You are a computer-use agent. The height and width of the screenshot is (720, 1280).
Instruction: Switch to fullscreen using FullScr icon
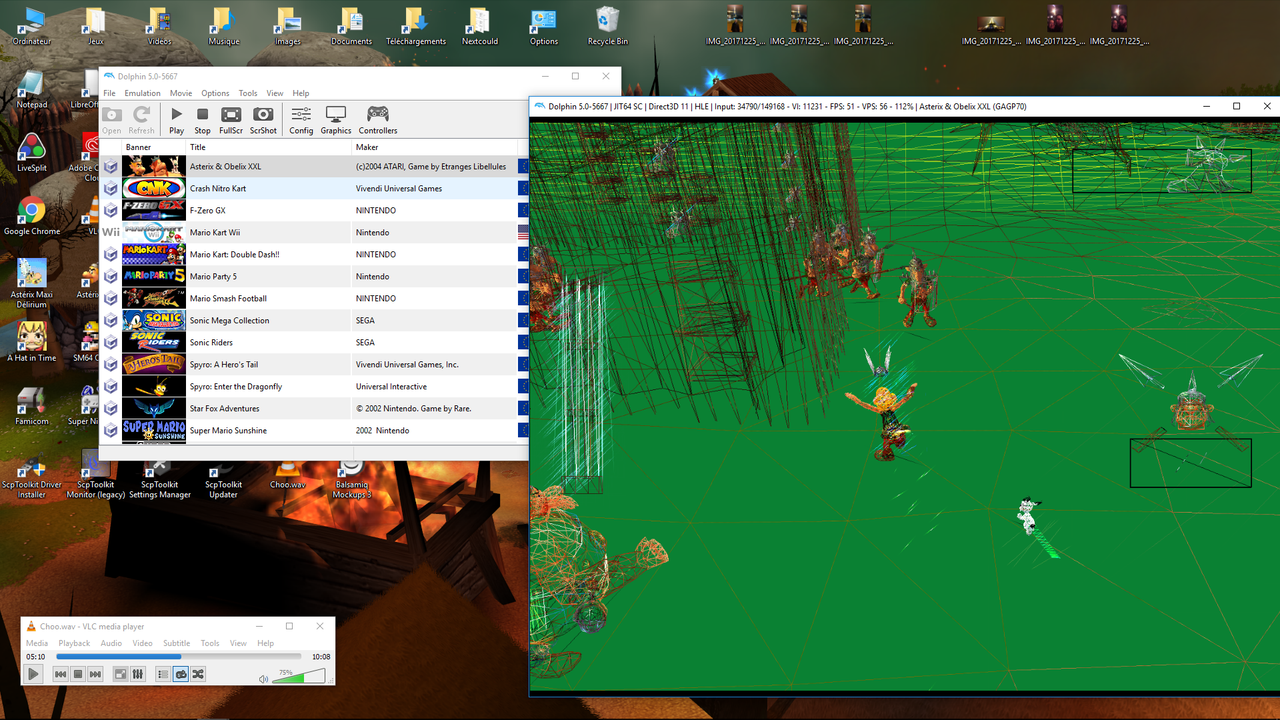pyautogui.click(x=231, y=120)
